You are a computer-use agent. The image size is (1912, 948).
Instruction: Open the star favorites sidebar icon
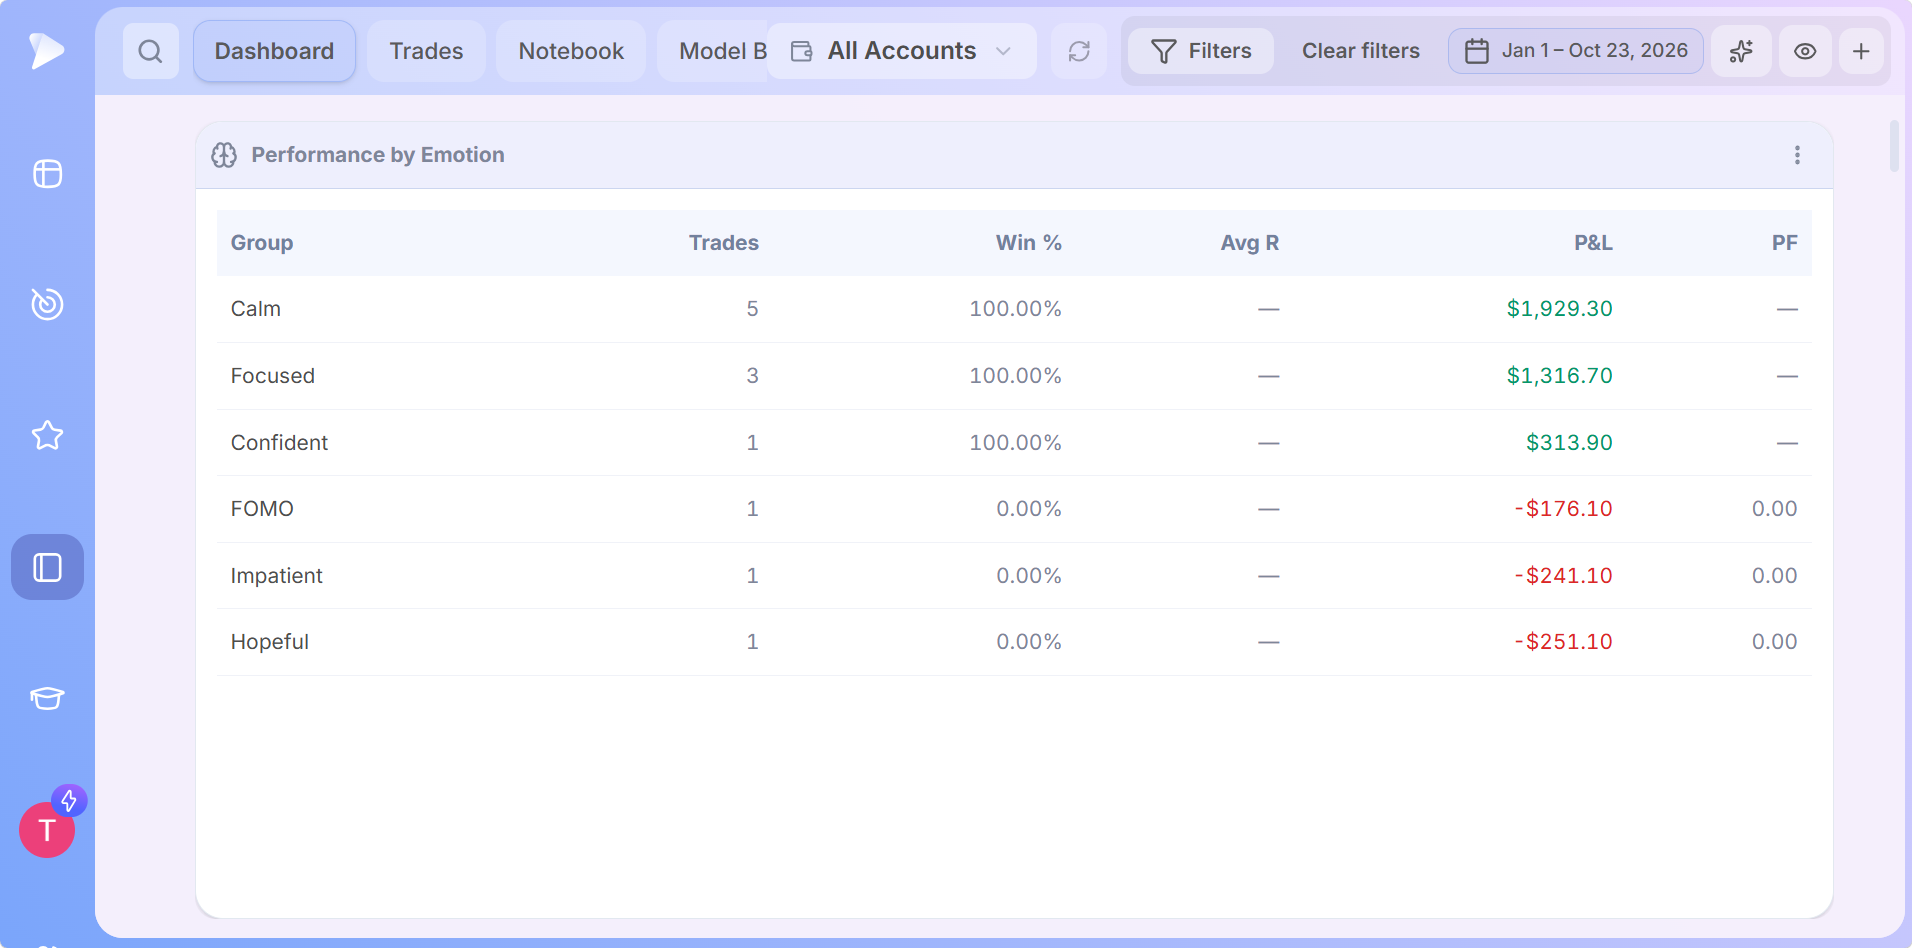click(x=47, y=435)
